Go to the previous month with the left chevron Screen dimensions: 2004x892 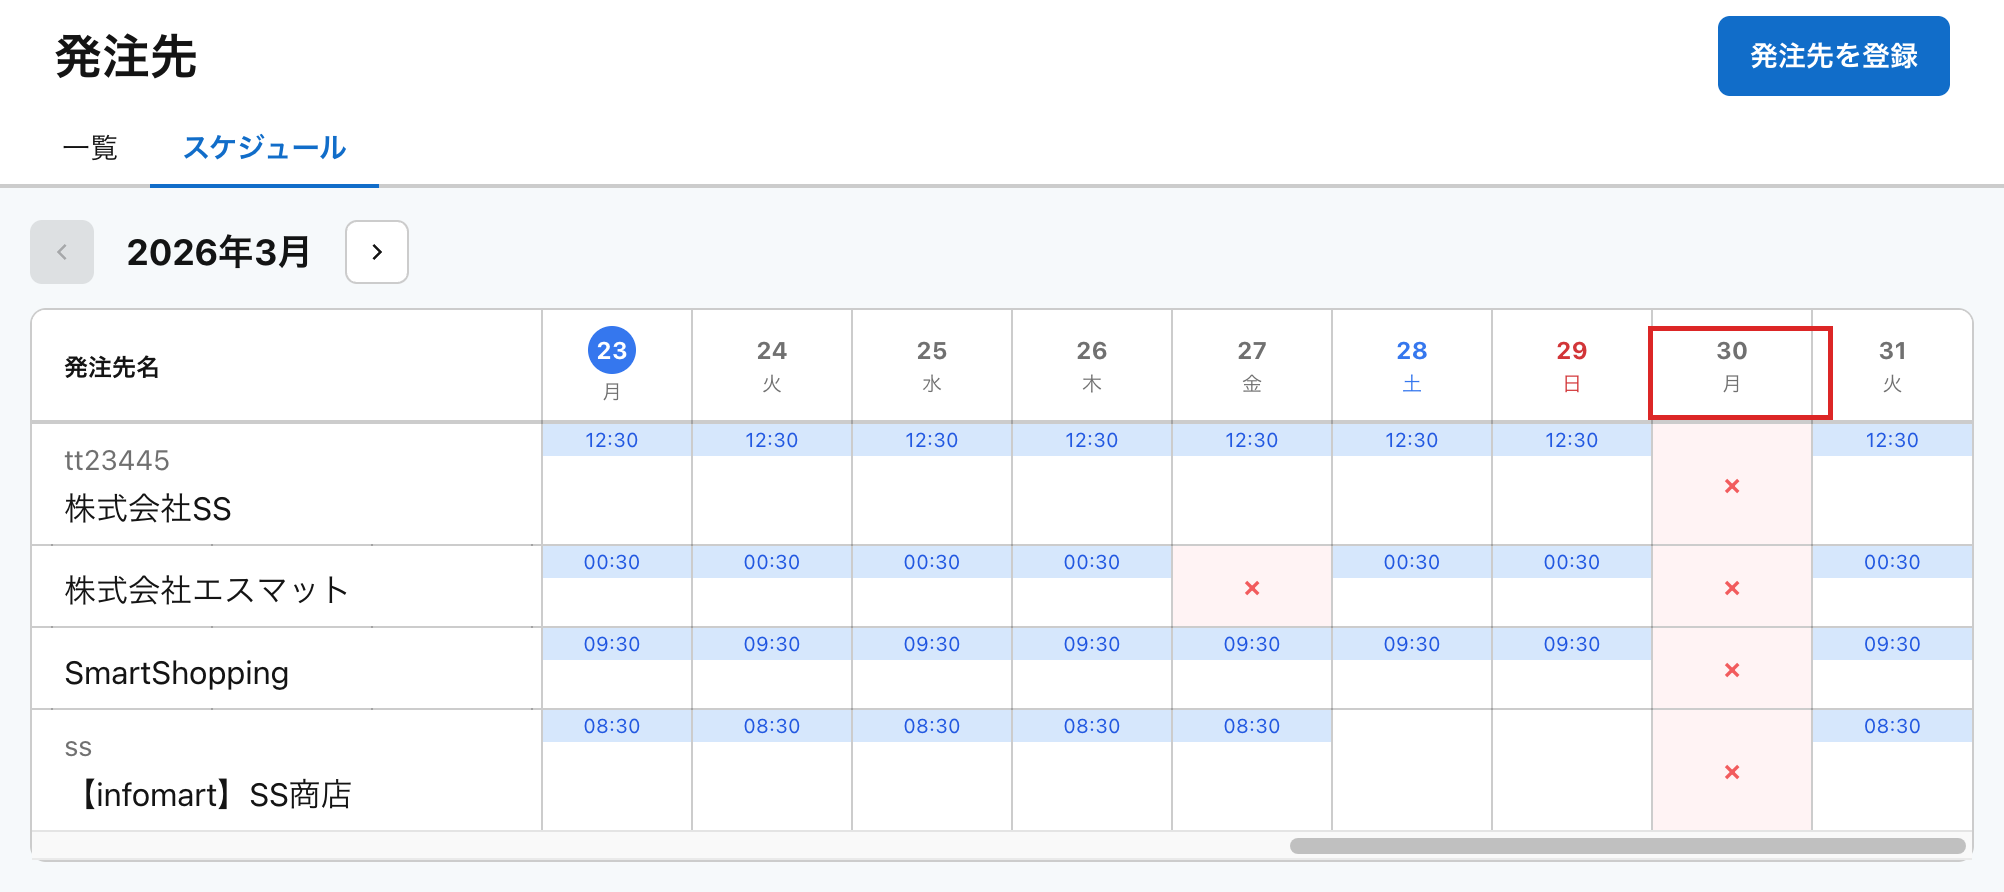62,252
